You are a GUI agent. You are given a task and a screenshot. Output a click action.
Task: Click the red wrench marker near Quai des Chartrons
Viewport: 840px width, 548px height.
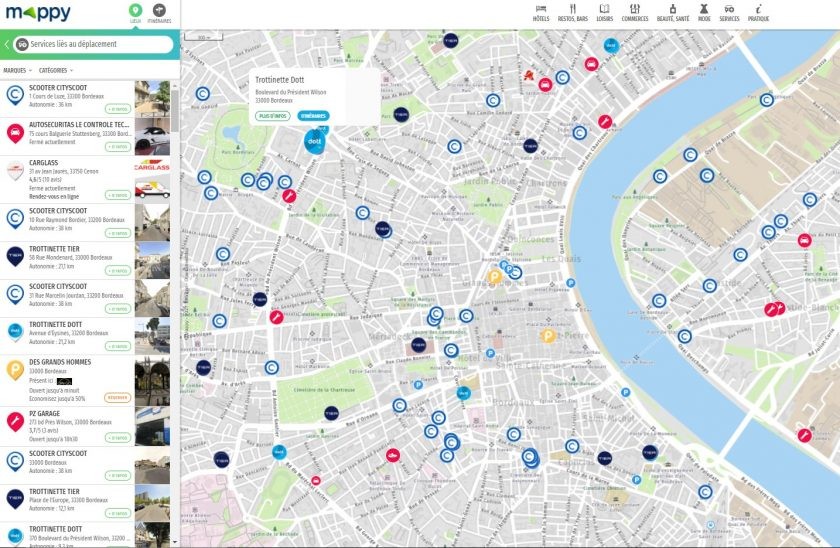point(605,122)
